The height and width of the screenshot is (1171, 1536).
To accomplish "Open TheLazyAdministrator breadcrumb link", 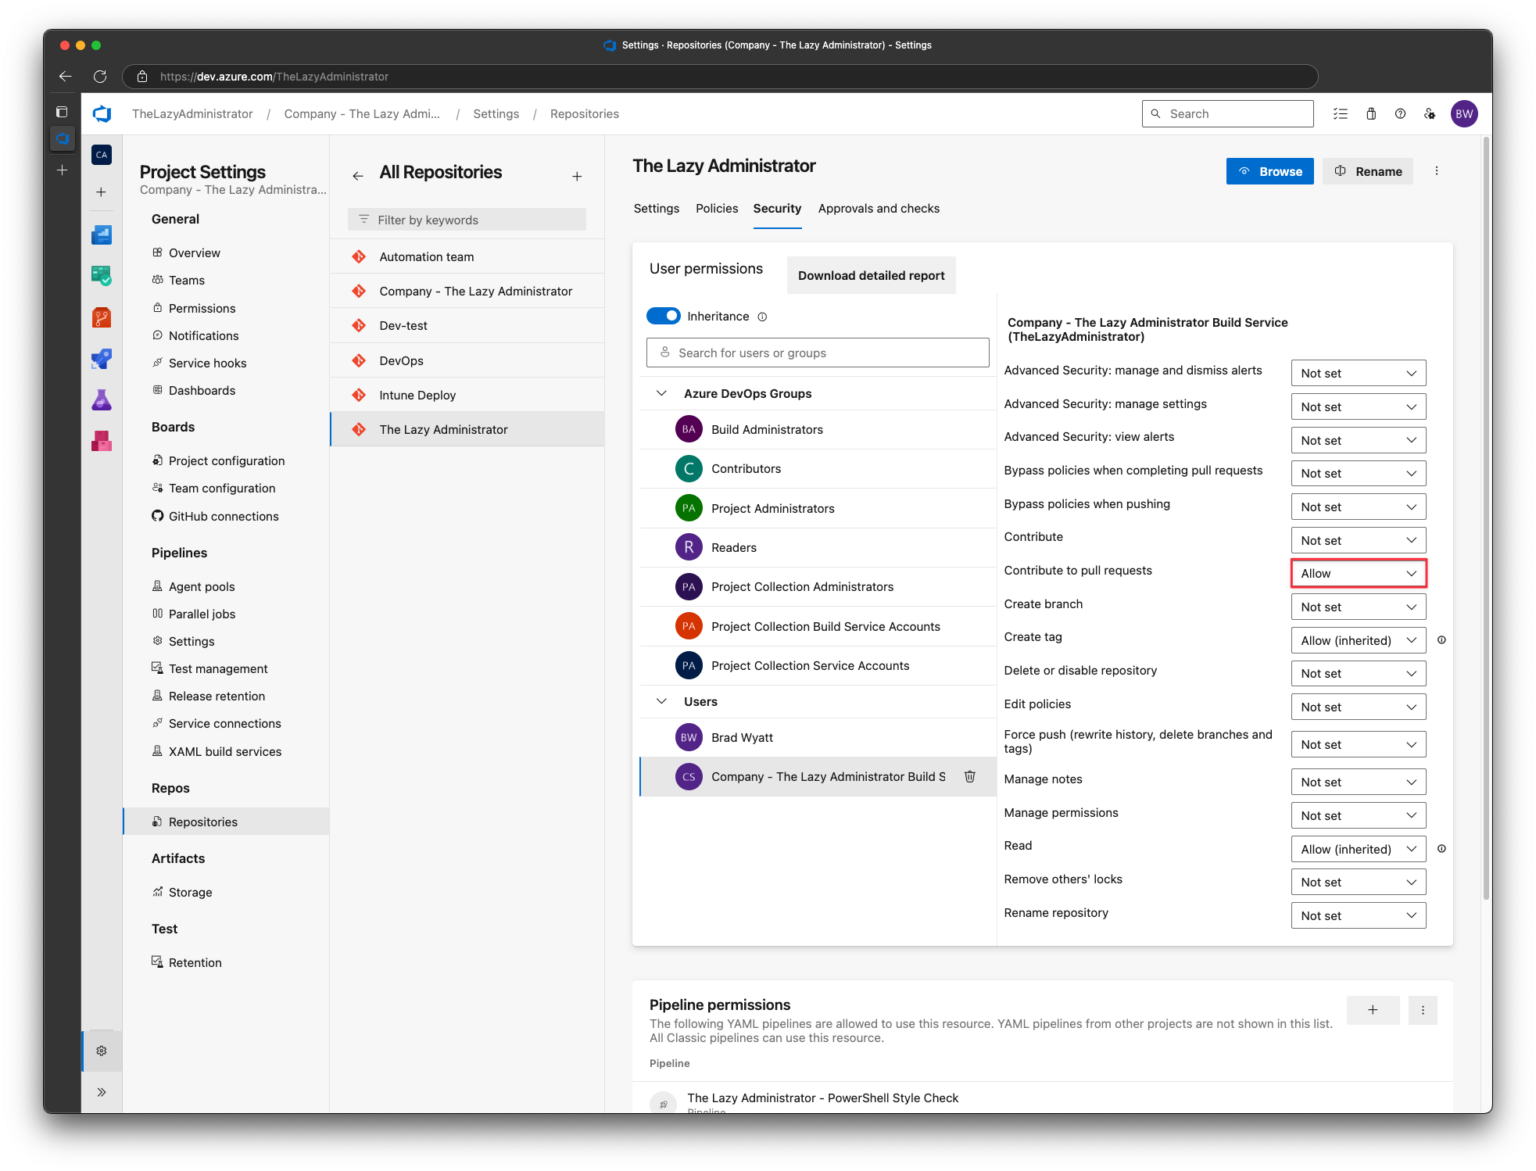I will click(x=192, y=114).
